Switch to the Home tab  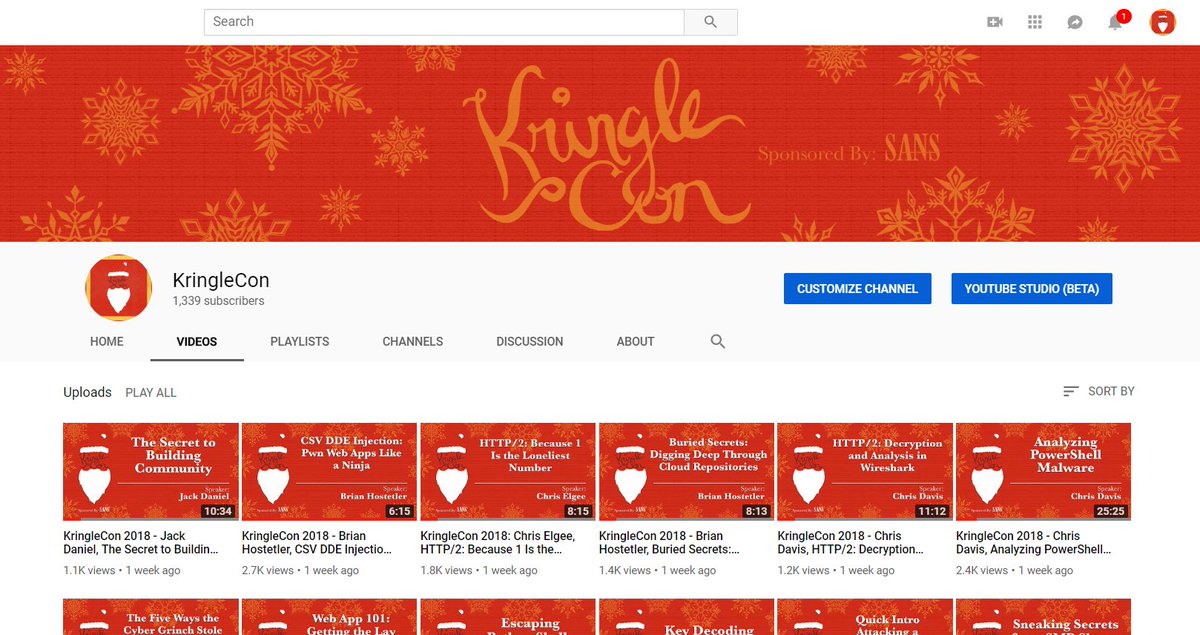(107, 341)
